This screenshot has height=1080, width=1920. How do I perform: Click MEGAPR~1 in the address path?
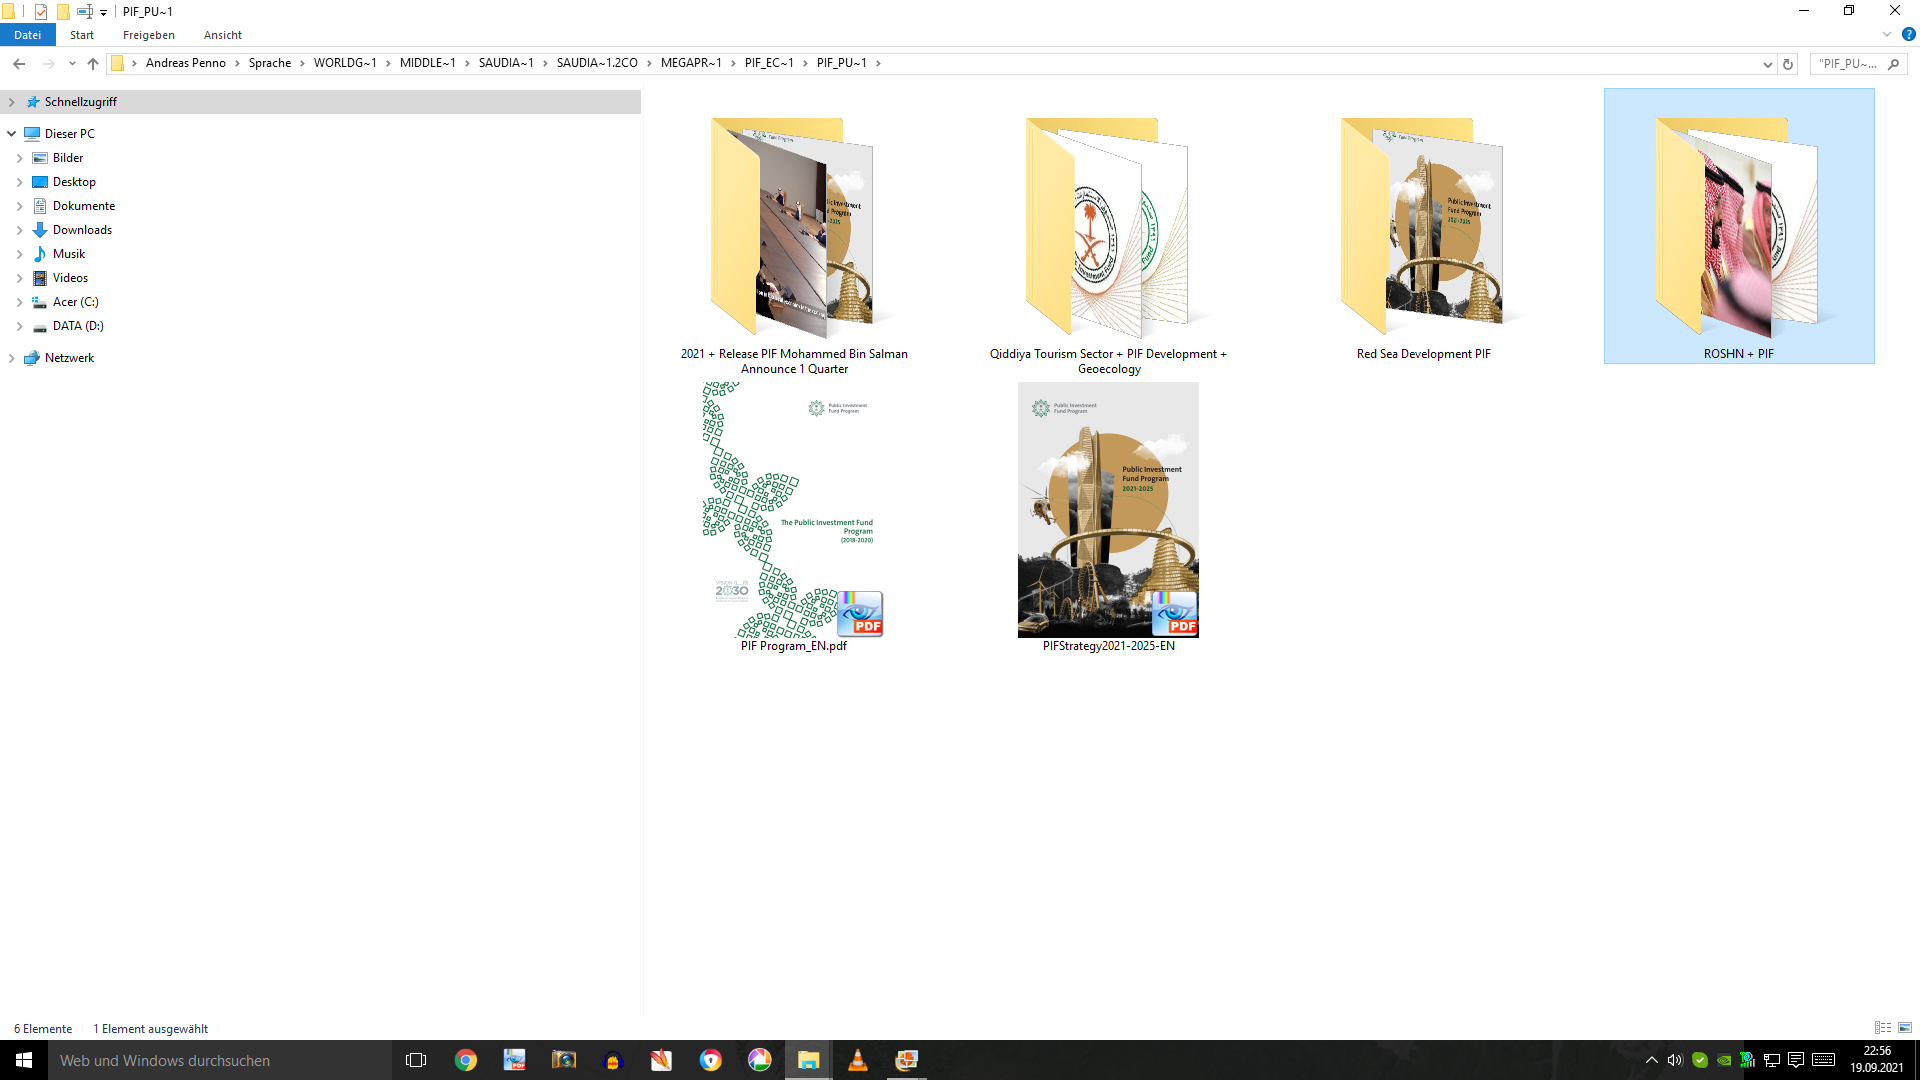pos(691,63)
